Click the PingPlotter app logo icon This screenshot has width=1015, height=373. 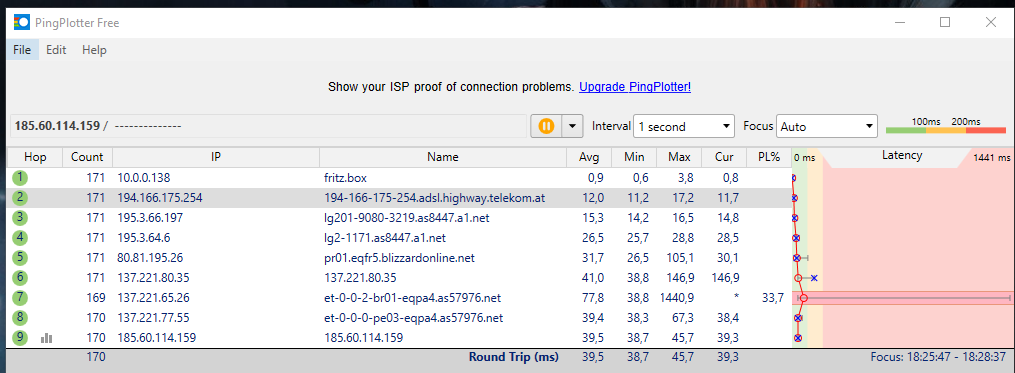click(x=21, y=23)
